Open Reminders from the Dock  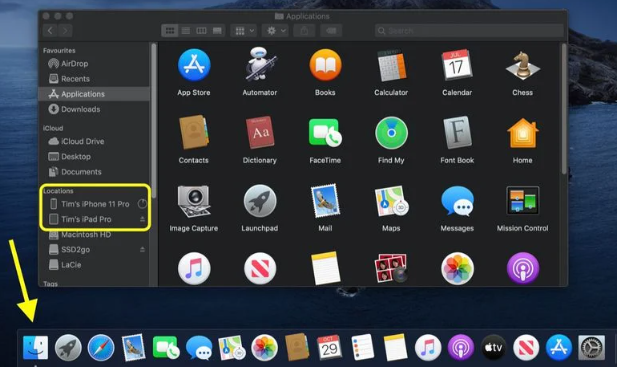pos(362,347)
